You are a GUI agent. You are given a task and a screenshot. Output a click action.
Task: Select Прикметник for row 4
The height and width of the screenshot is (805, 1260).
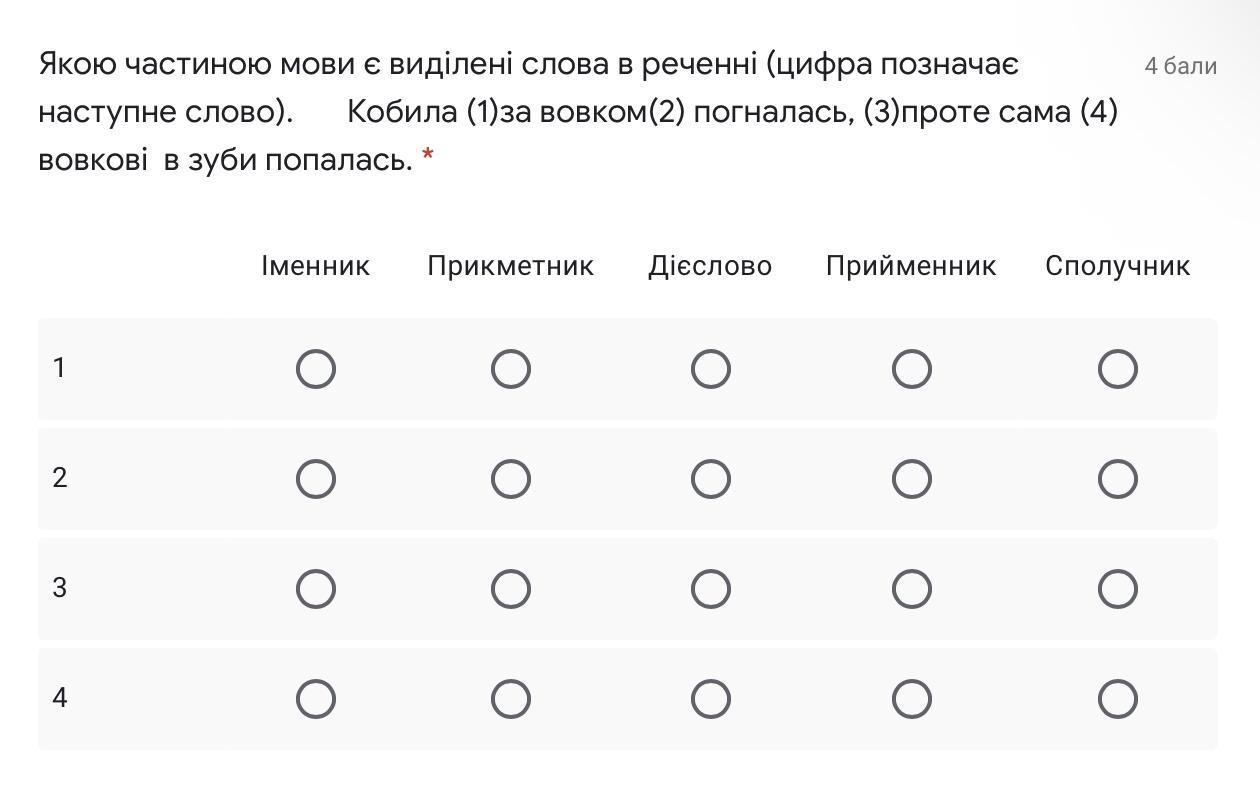(x=510, y=699)
